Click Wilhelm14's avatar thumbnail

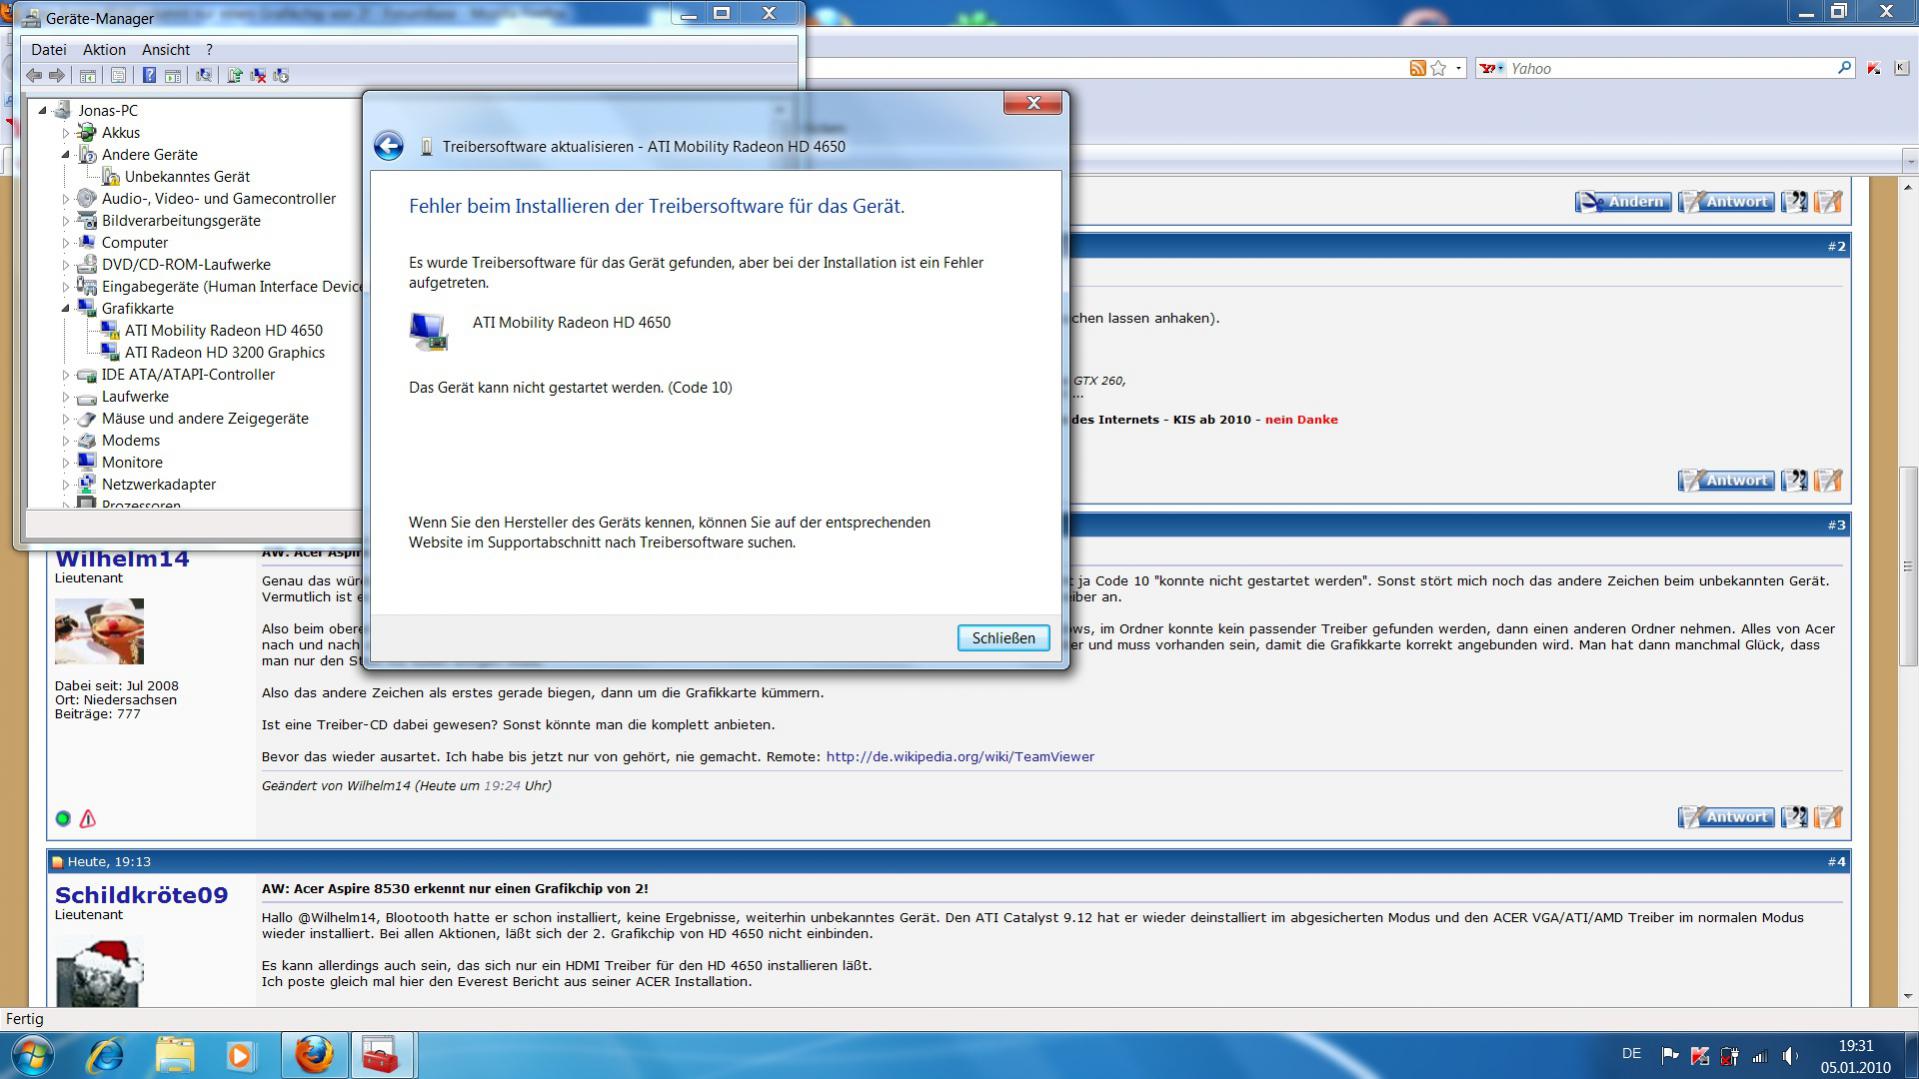[x=99, y=631]
